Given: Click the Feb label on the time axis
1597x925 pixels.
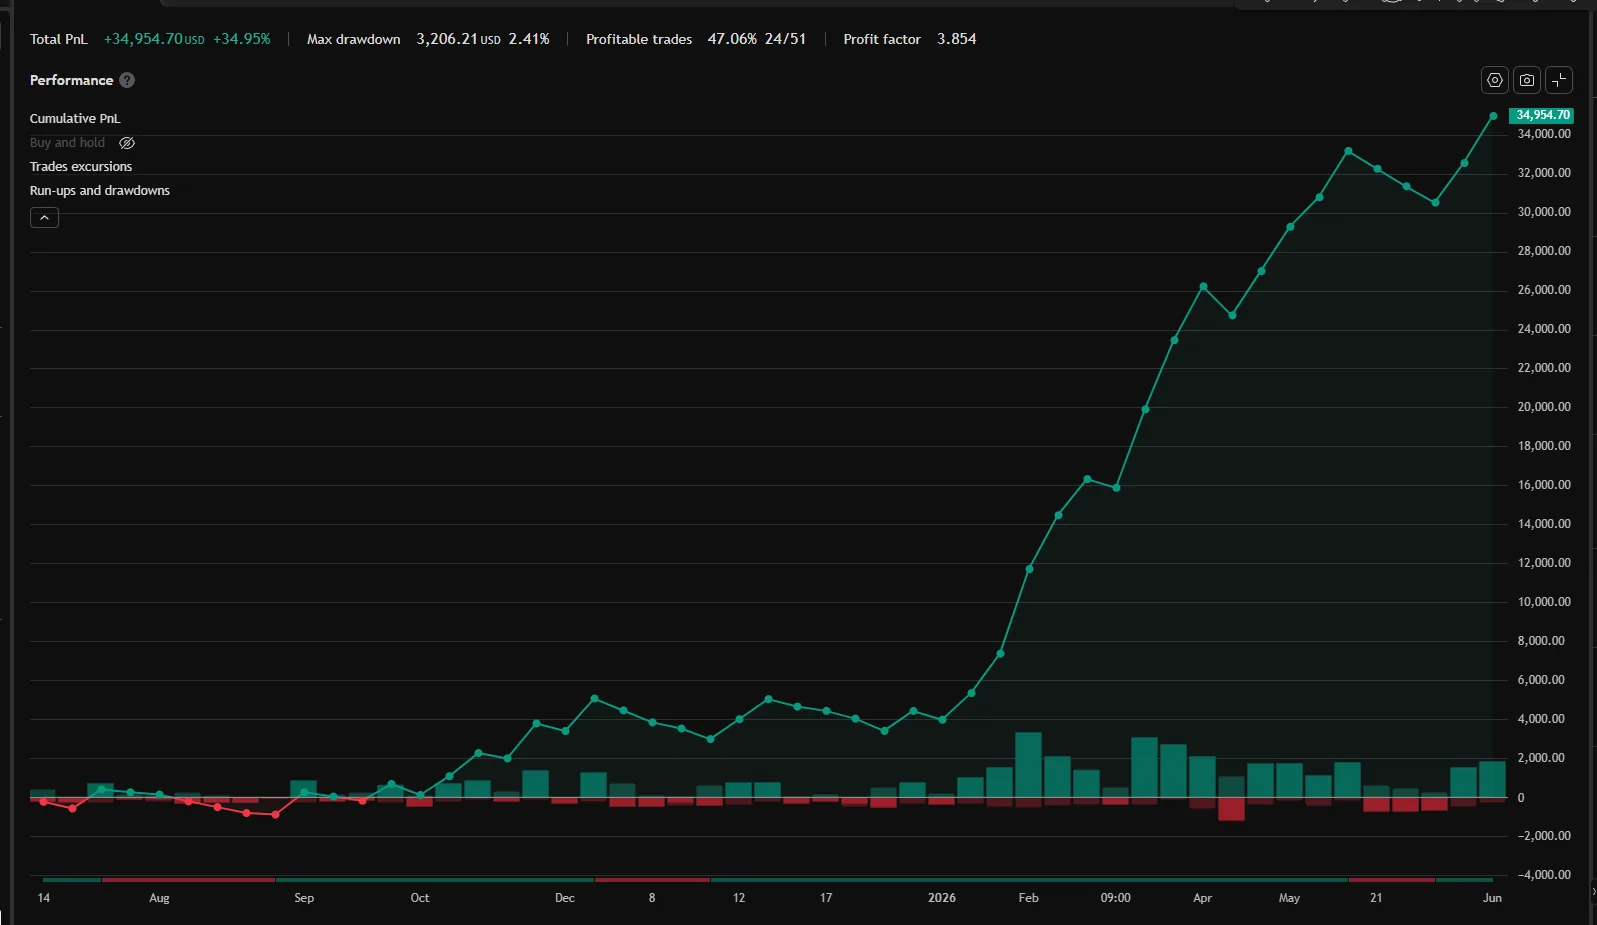Looking at the screenshot, I should [x=1028, y=898].
